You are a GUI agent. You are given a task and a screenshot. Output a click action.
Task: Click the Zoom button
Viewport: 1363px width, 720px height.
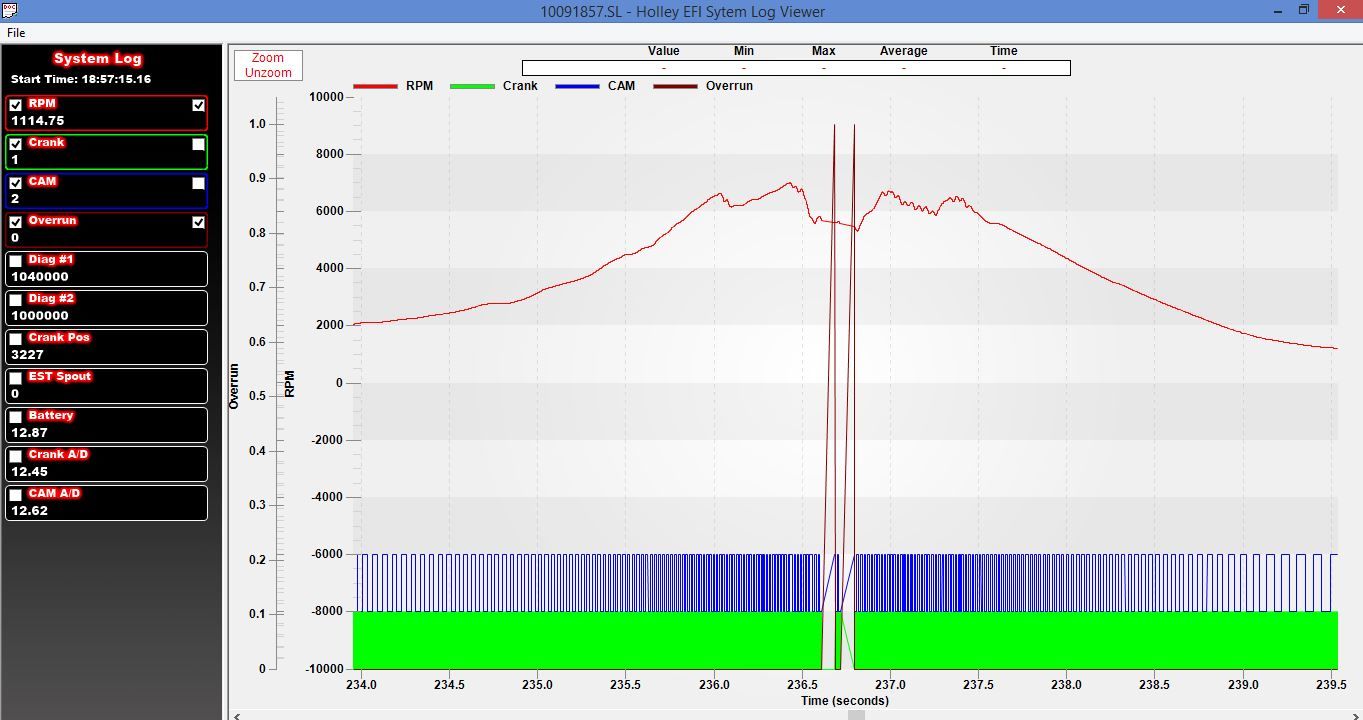tap(268, 58)
